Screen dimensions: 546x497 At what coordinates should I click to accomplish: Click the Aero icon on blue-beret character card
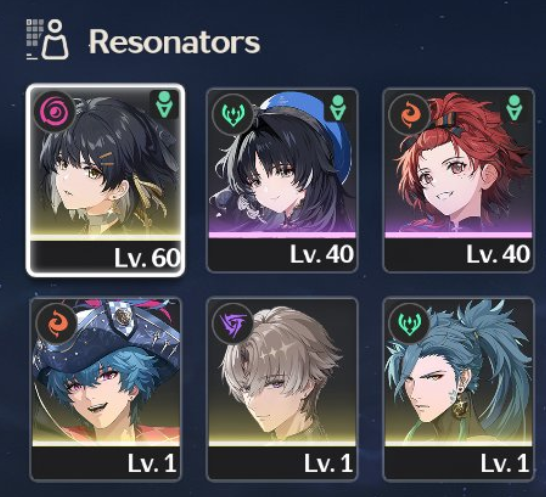coord(233,114)
